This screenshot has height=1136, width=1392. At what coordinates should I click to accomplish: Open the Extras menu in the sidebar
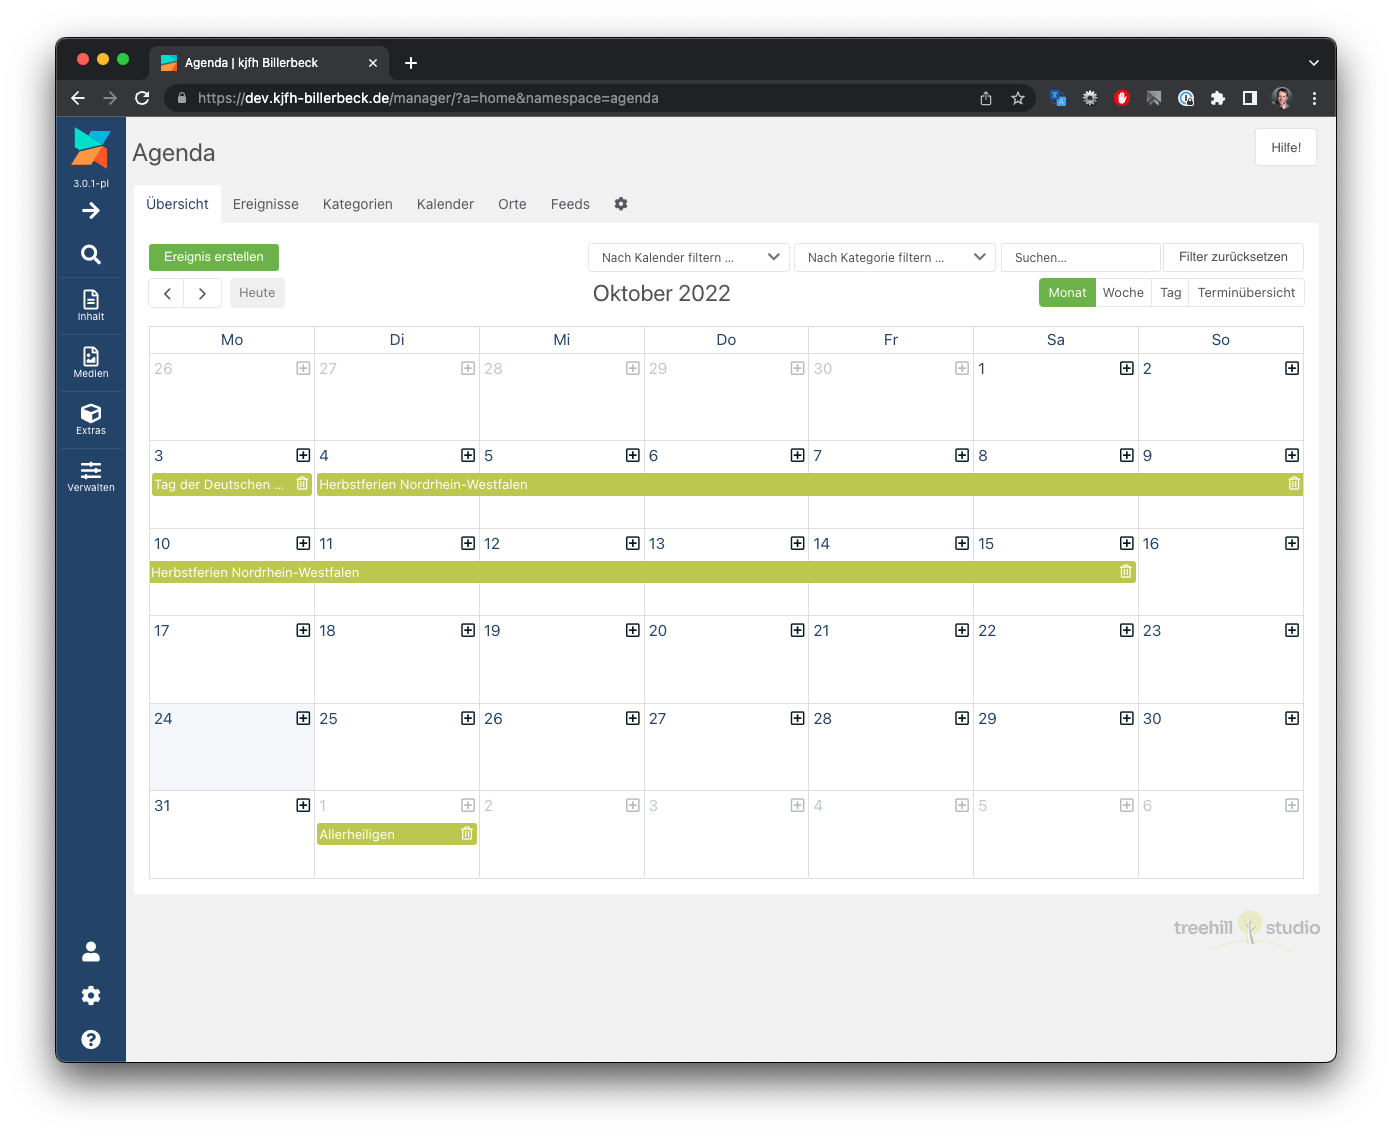point(91,419)
